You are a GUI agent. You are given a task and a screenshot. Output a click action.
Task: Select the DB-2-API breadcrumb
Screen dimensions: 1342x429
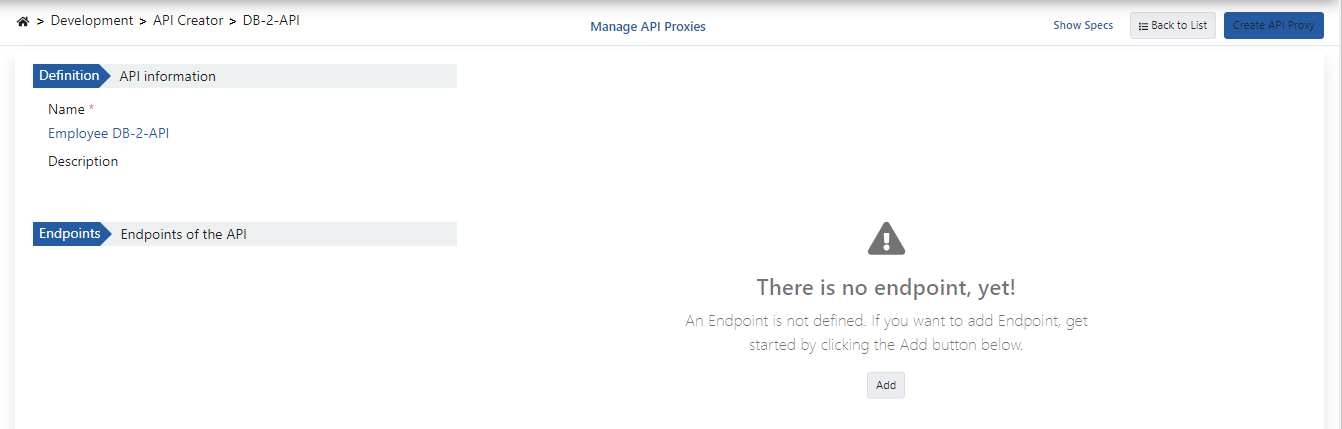pos(271,20)
